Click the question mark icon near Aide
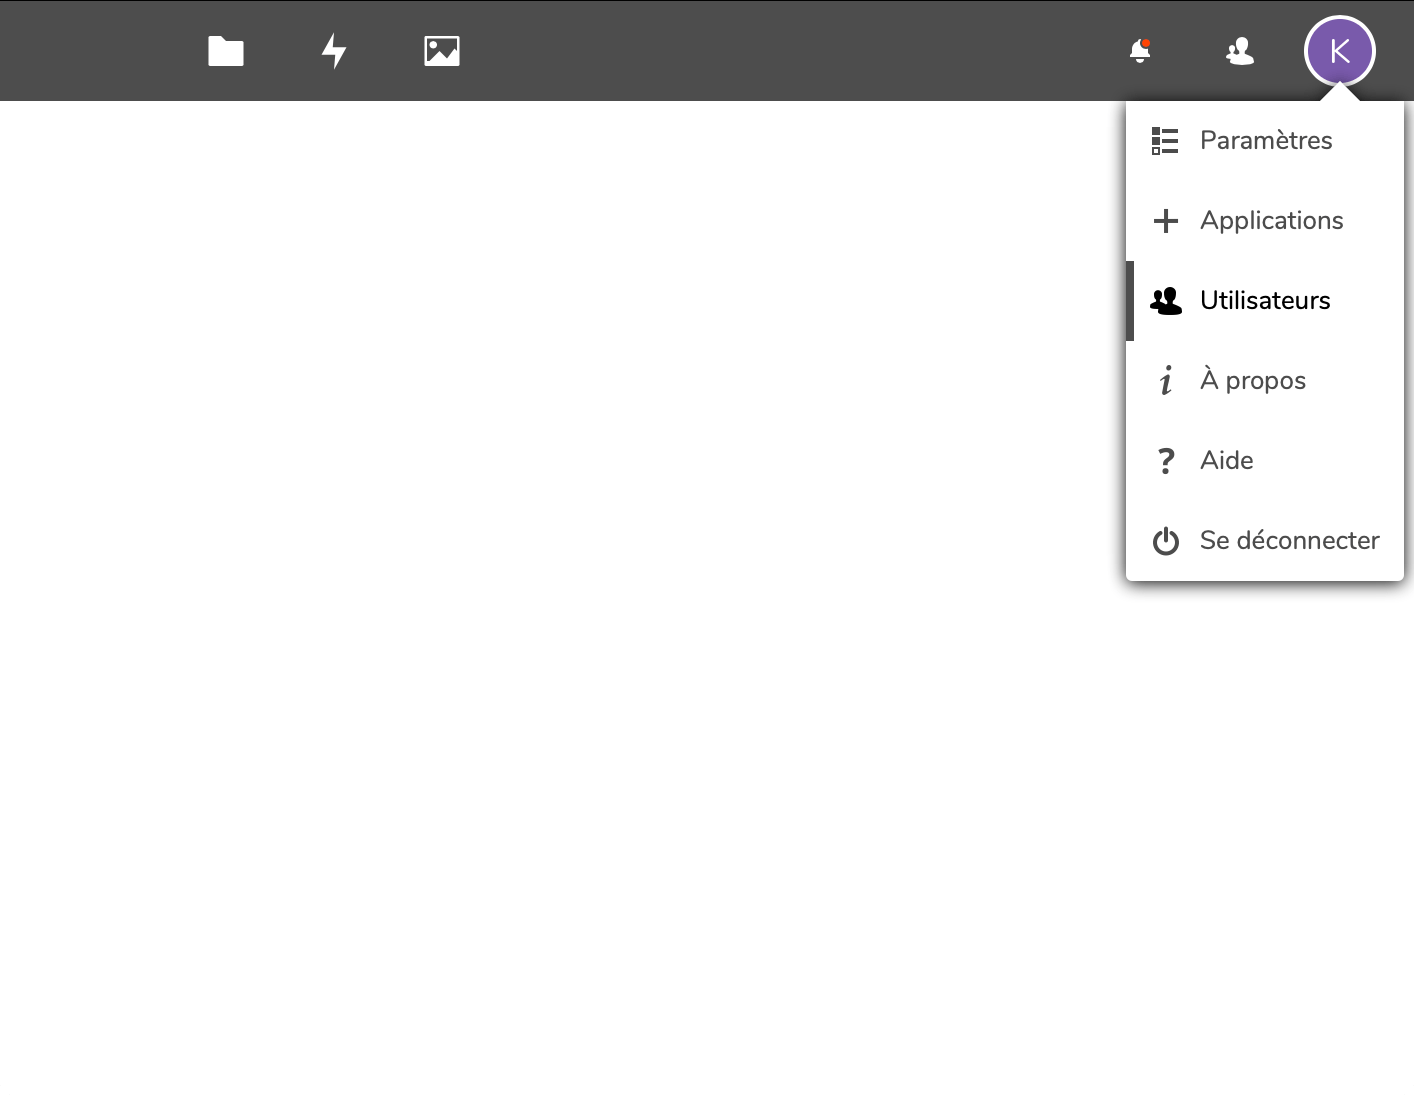The width and height of the screenshot is (1414, 1095). pyautogui.click(x=1166, y=460)
